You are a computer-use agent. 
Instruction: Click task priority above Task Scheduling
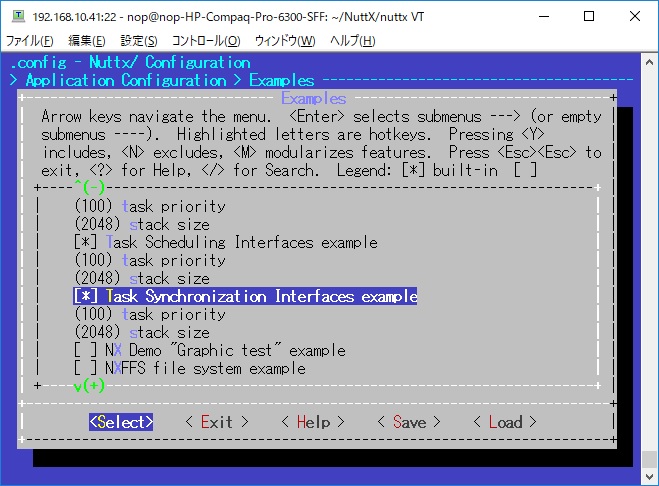(150, 206)
